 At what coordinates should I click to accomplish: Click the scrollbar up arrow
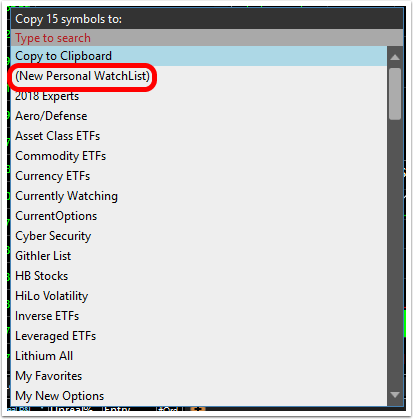[x=395, y=57]
